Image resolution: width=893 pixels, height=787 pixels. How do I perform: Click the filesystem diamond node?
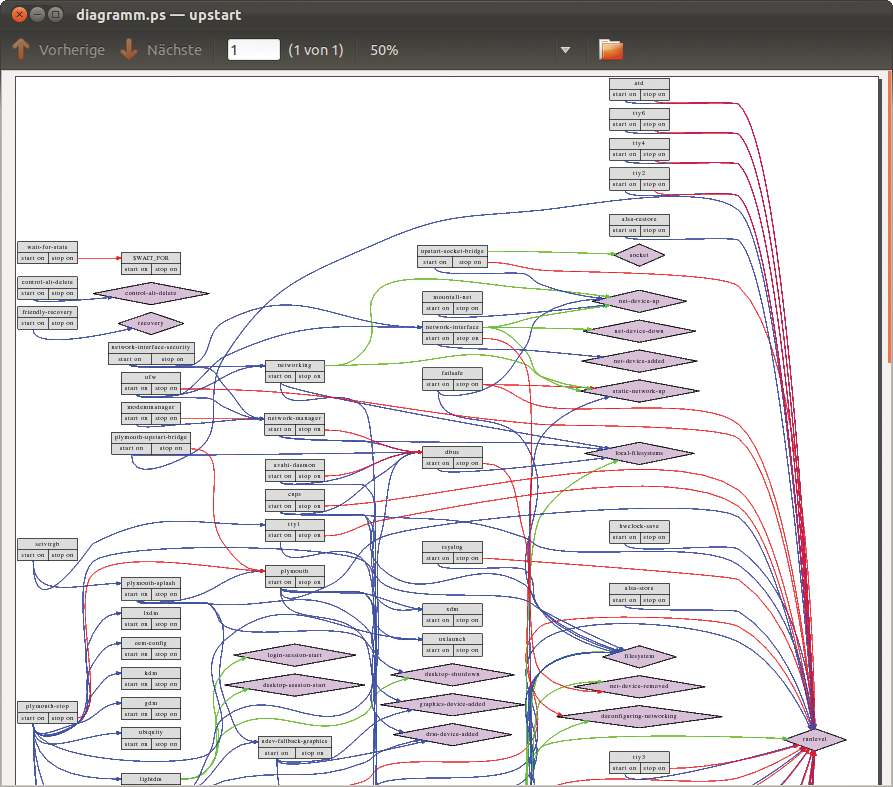click(x=639, y=657)
